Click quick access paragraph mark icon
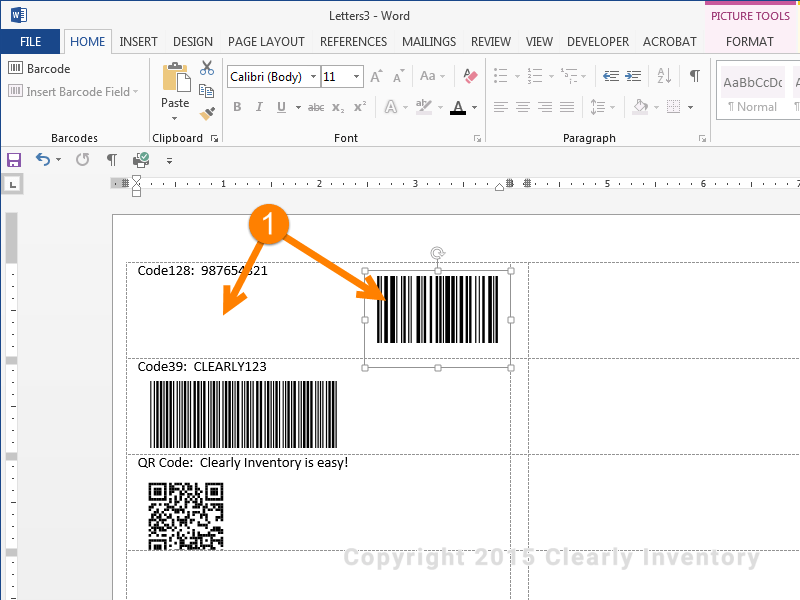The height and width of the screenshot is (600, 800). (x=112, y=160)
